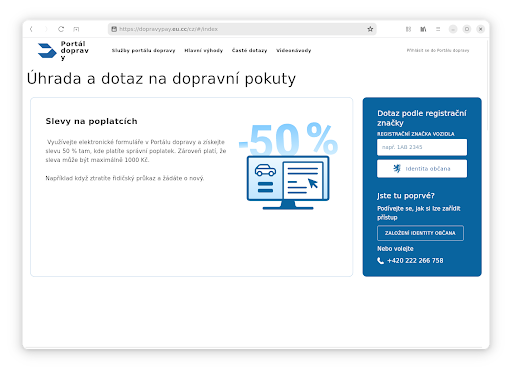The width and height of the screenshot is (512, 374).
Task: Click Založení identity občana button
Action: coord(420,233)
